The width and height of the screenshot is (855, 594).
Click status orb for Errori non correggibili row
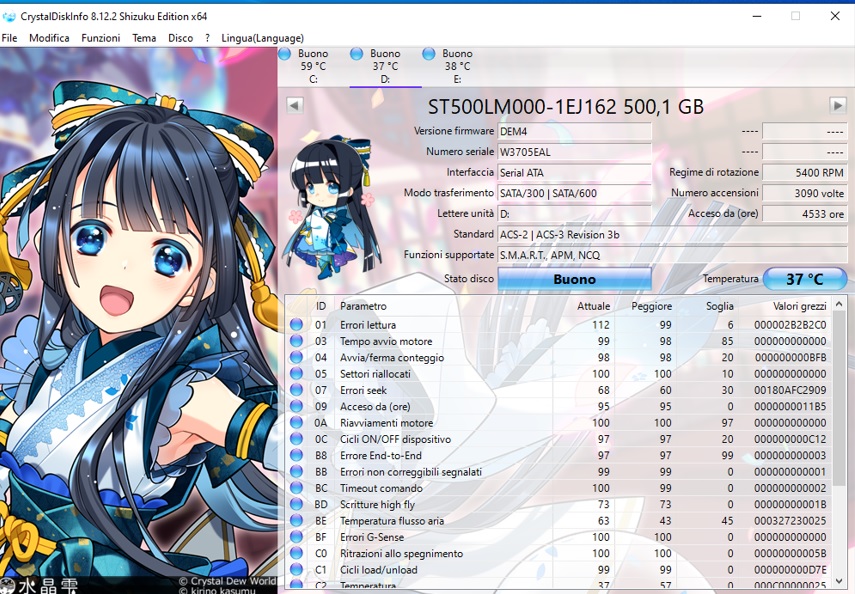[296, 472]
